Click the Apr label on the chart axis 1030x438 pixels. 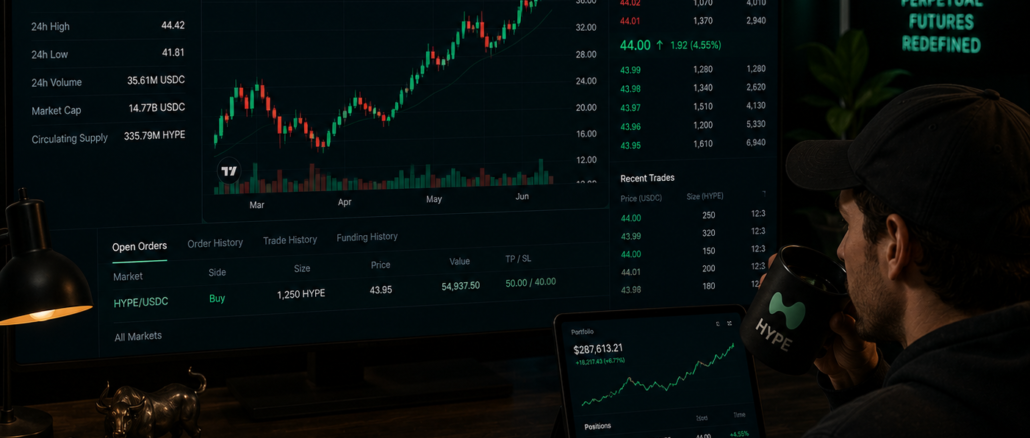click(345, 202)
